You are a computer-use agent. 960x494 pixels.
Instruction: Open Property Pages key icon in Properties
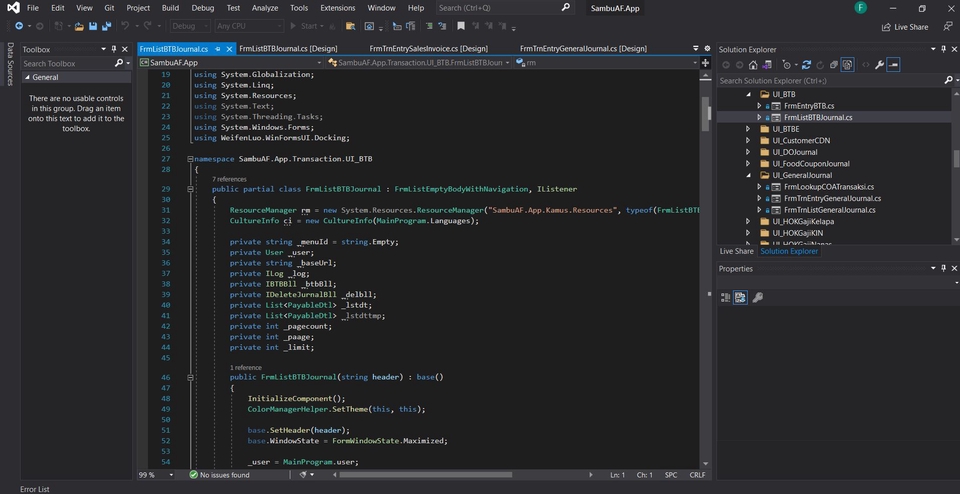(757, 298)
